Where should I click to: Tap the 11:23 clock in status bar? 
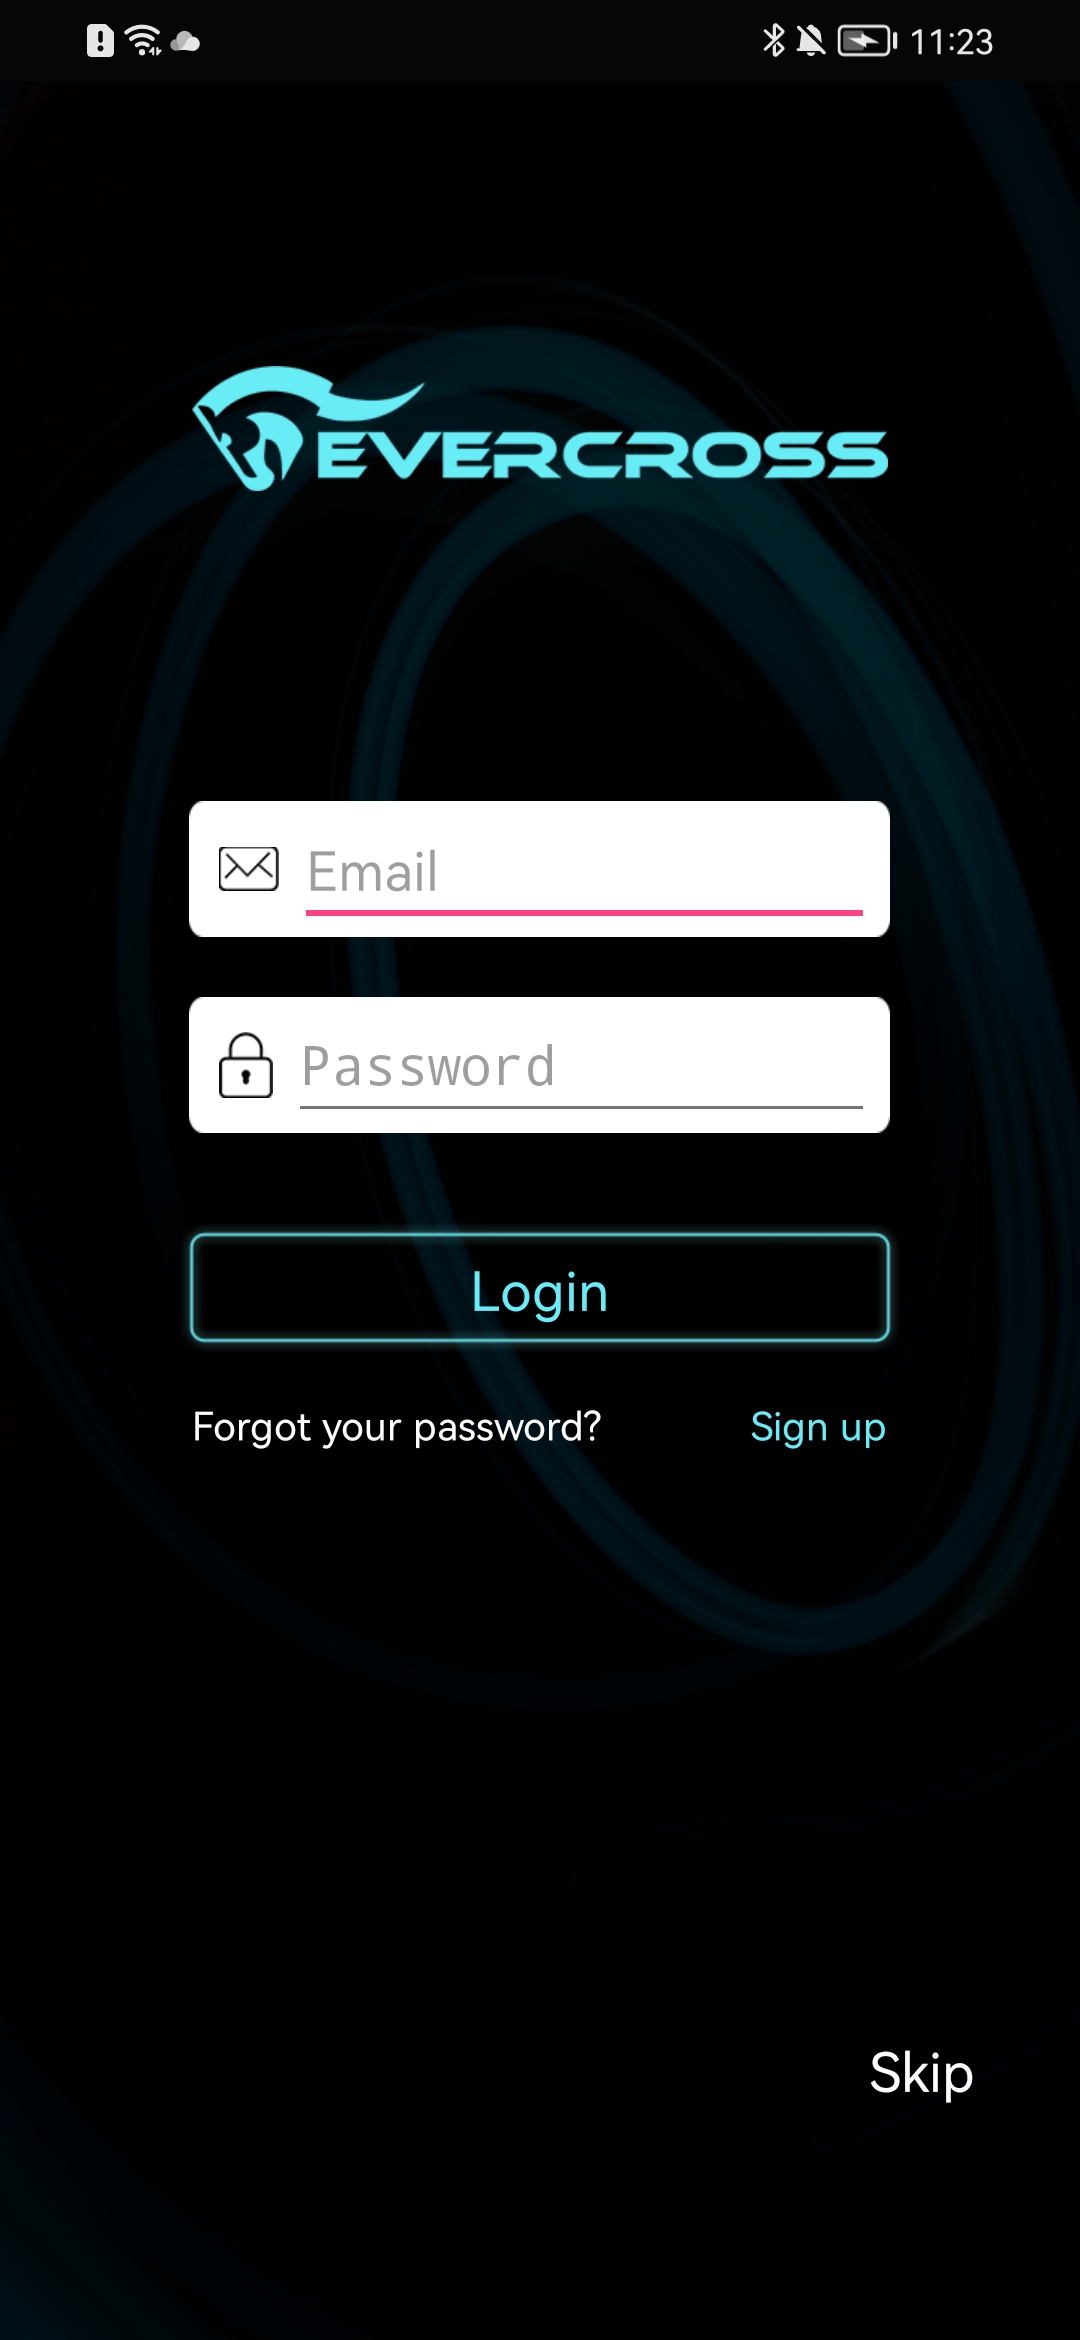click(951, 42)
